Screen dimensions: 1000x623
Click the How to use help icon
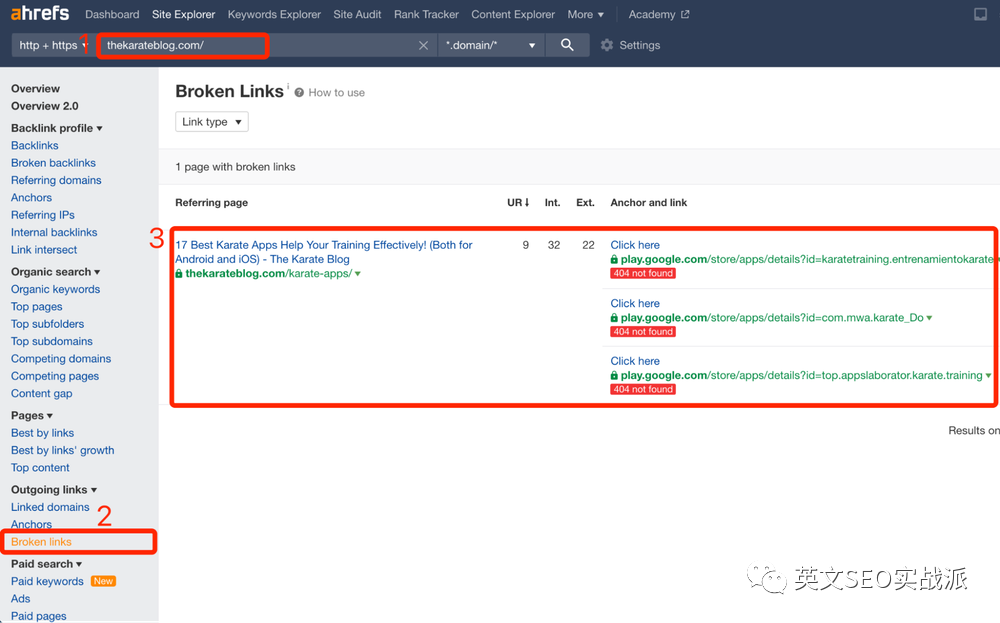pyautogui.click(x=298, y=92)
